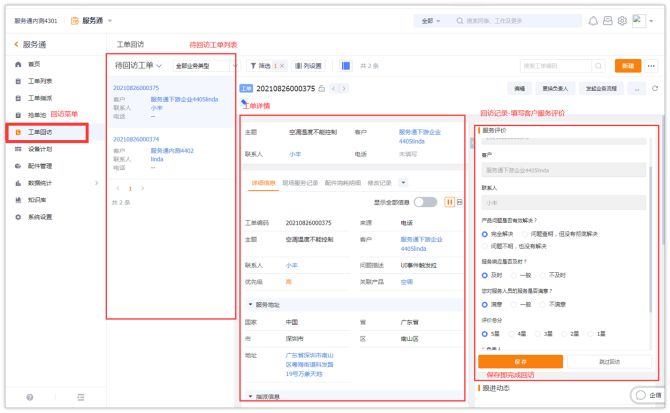Open 工单回访 in the sidebar menu
Screen dimensions: 670x413
[x=40, y=132]
